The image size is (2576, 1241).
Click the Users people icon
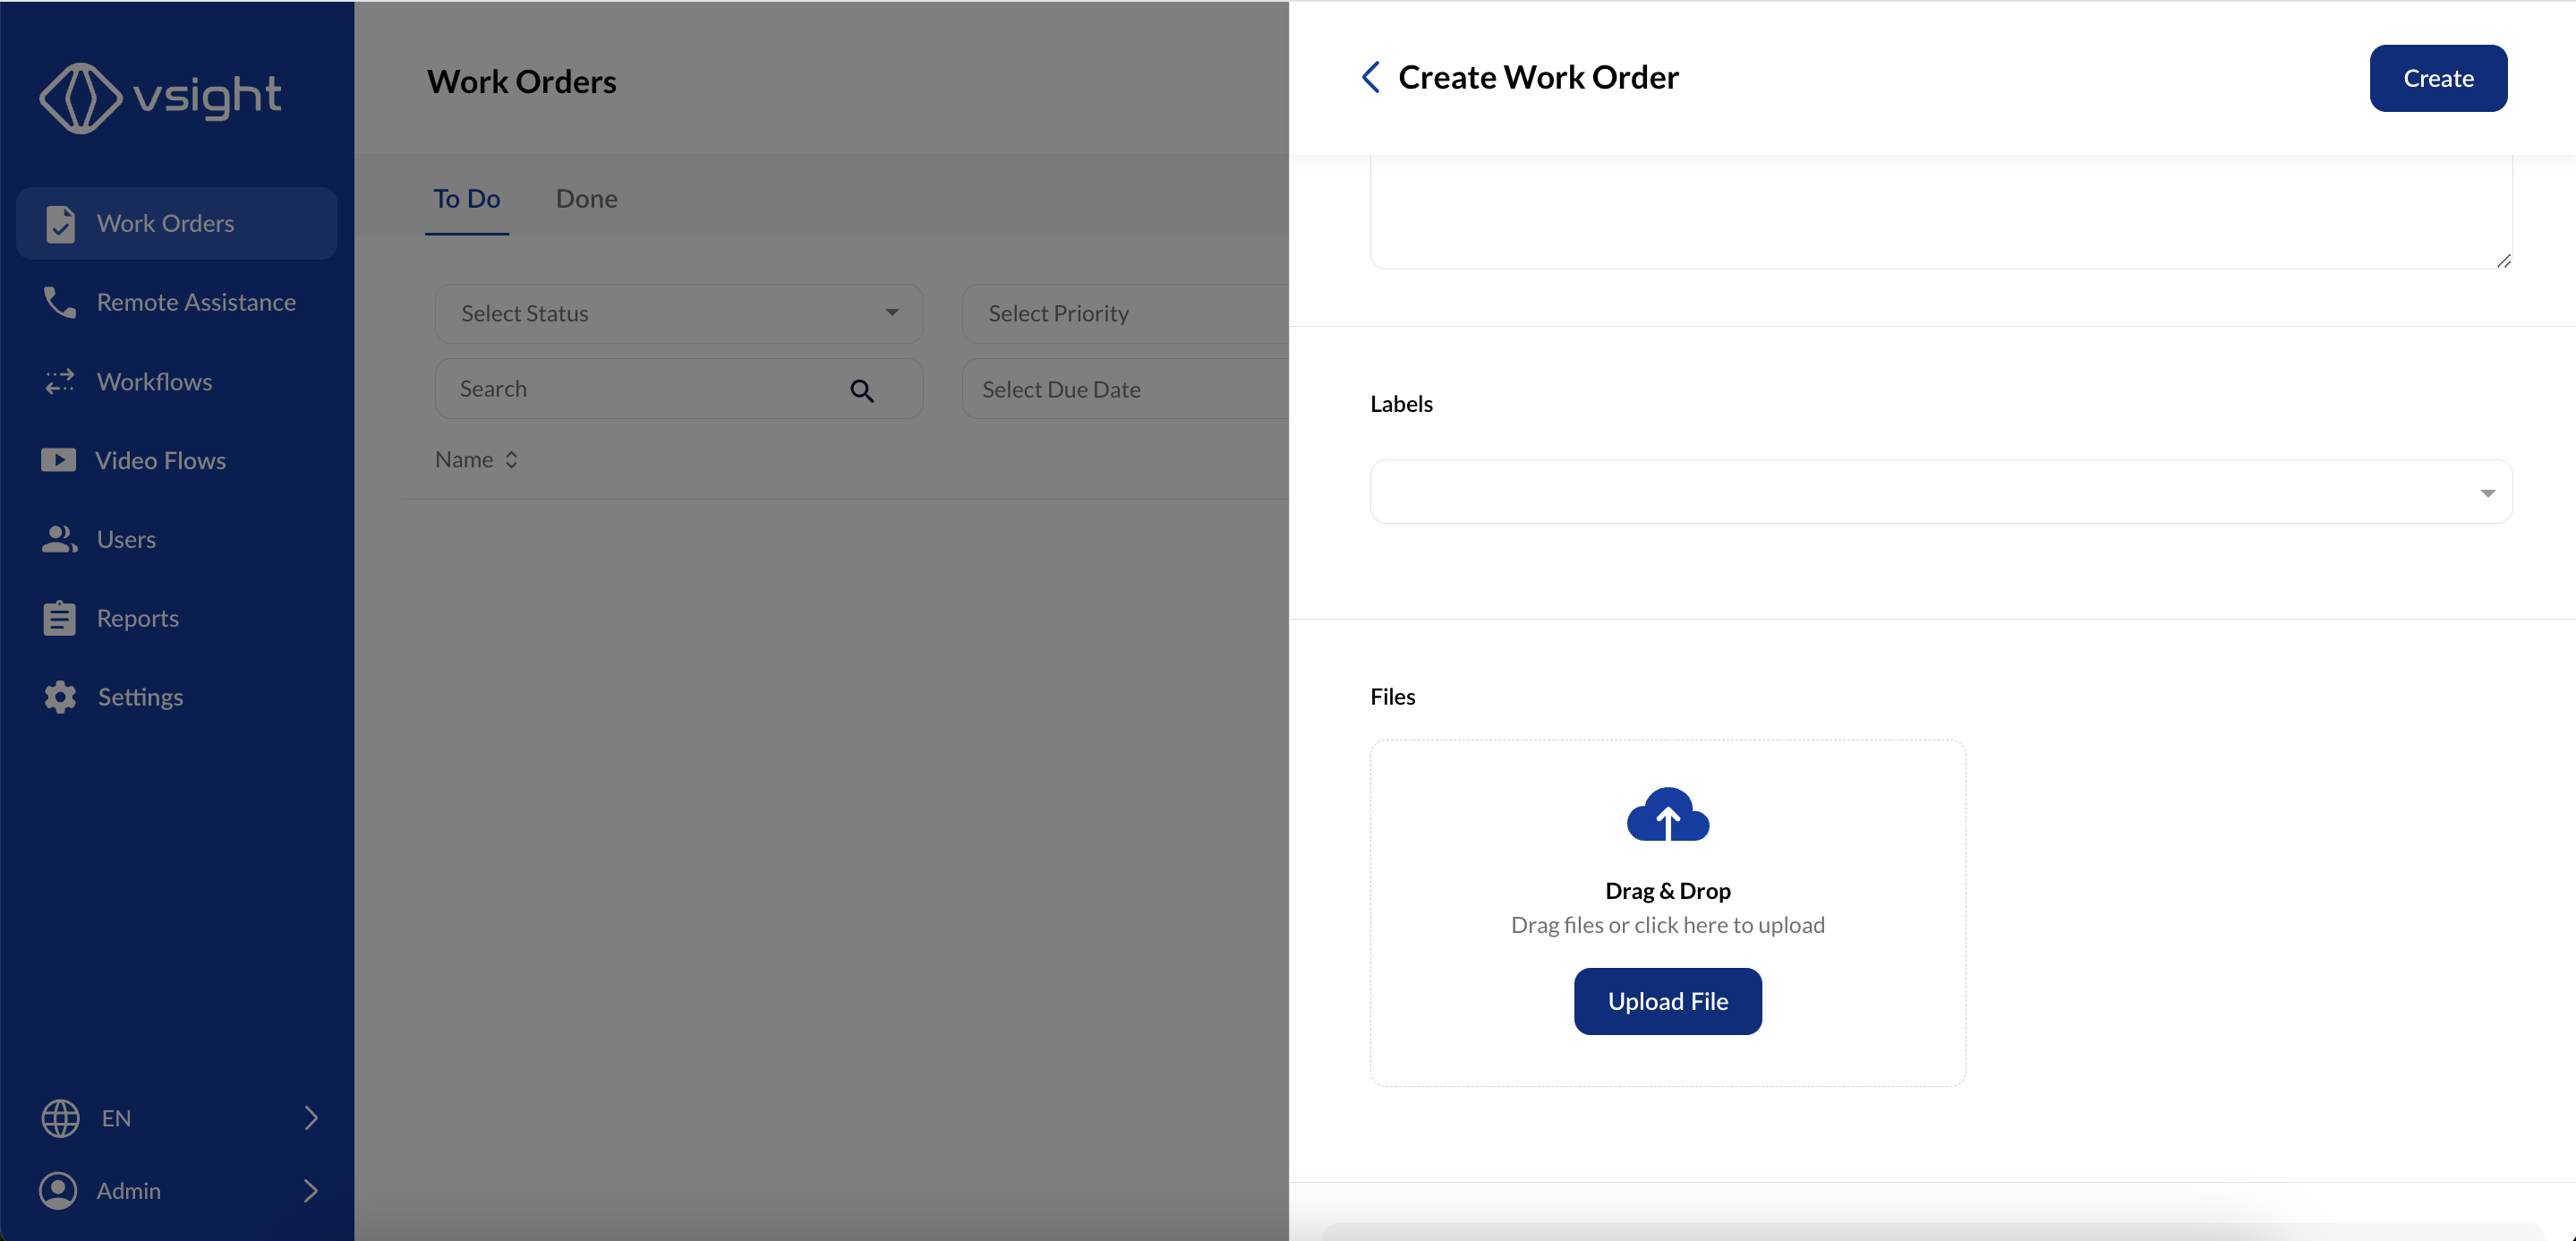pos(60,539)
